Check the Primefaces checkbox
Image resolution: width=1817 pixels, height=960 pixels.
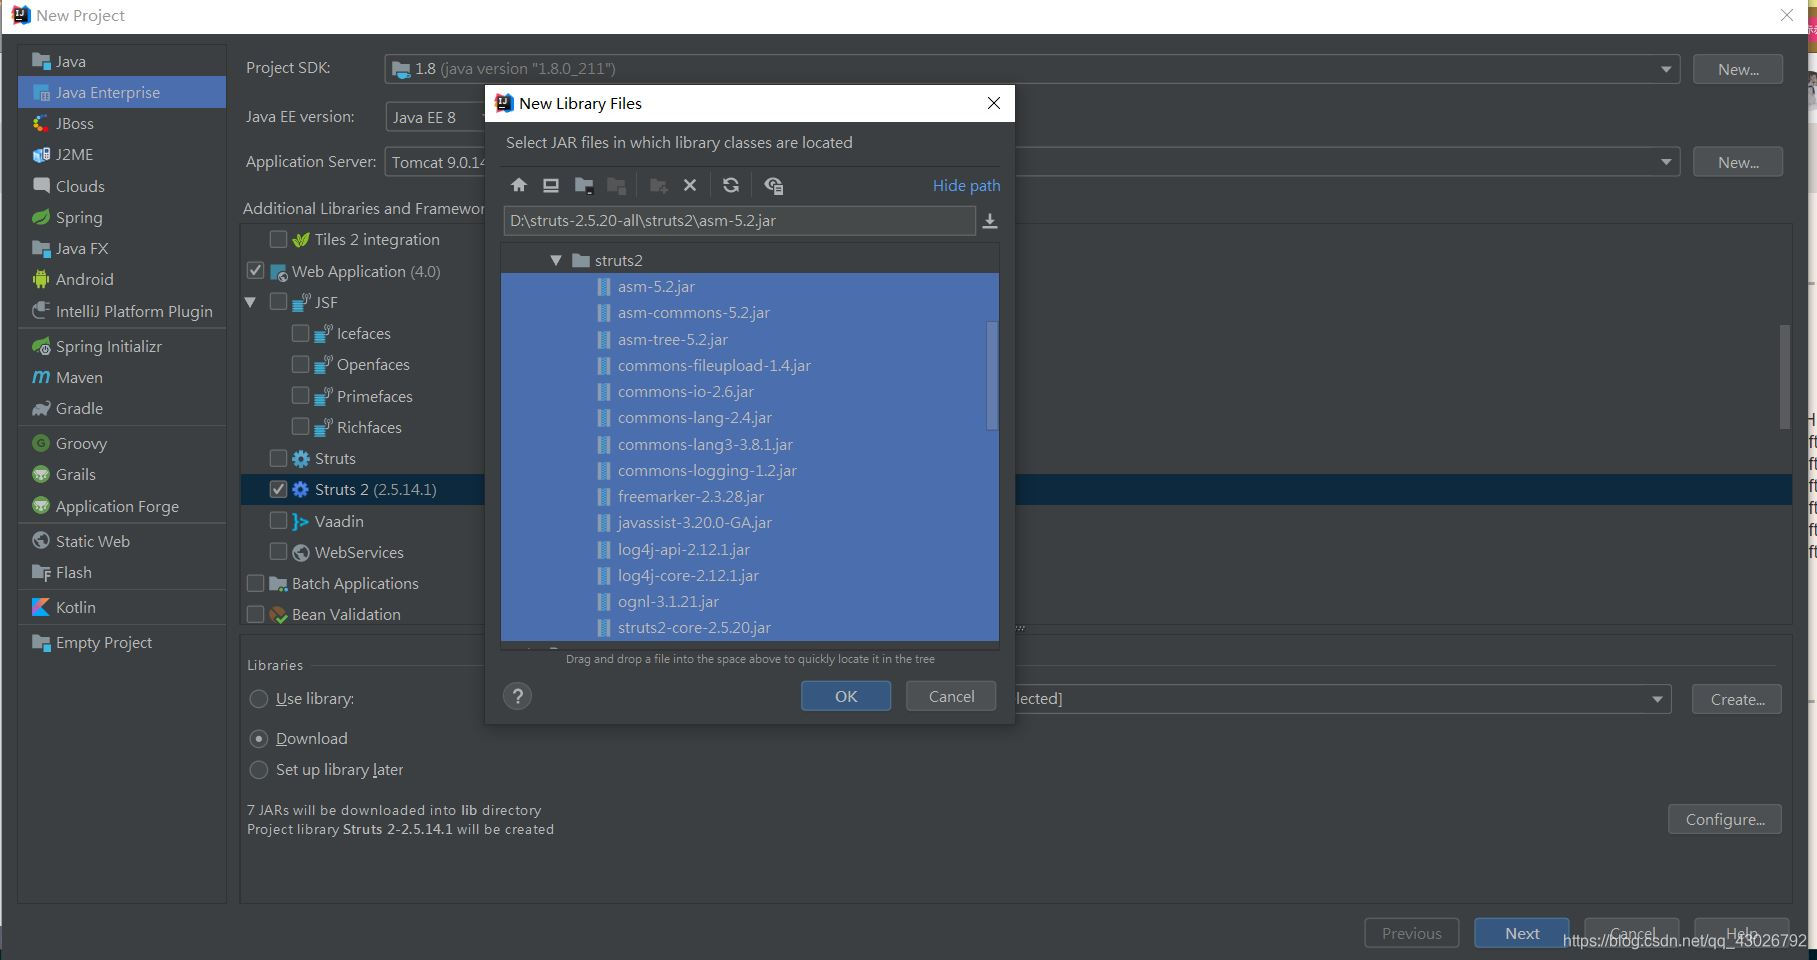point(300,396)
